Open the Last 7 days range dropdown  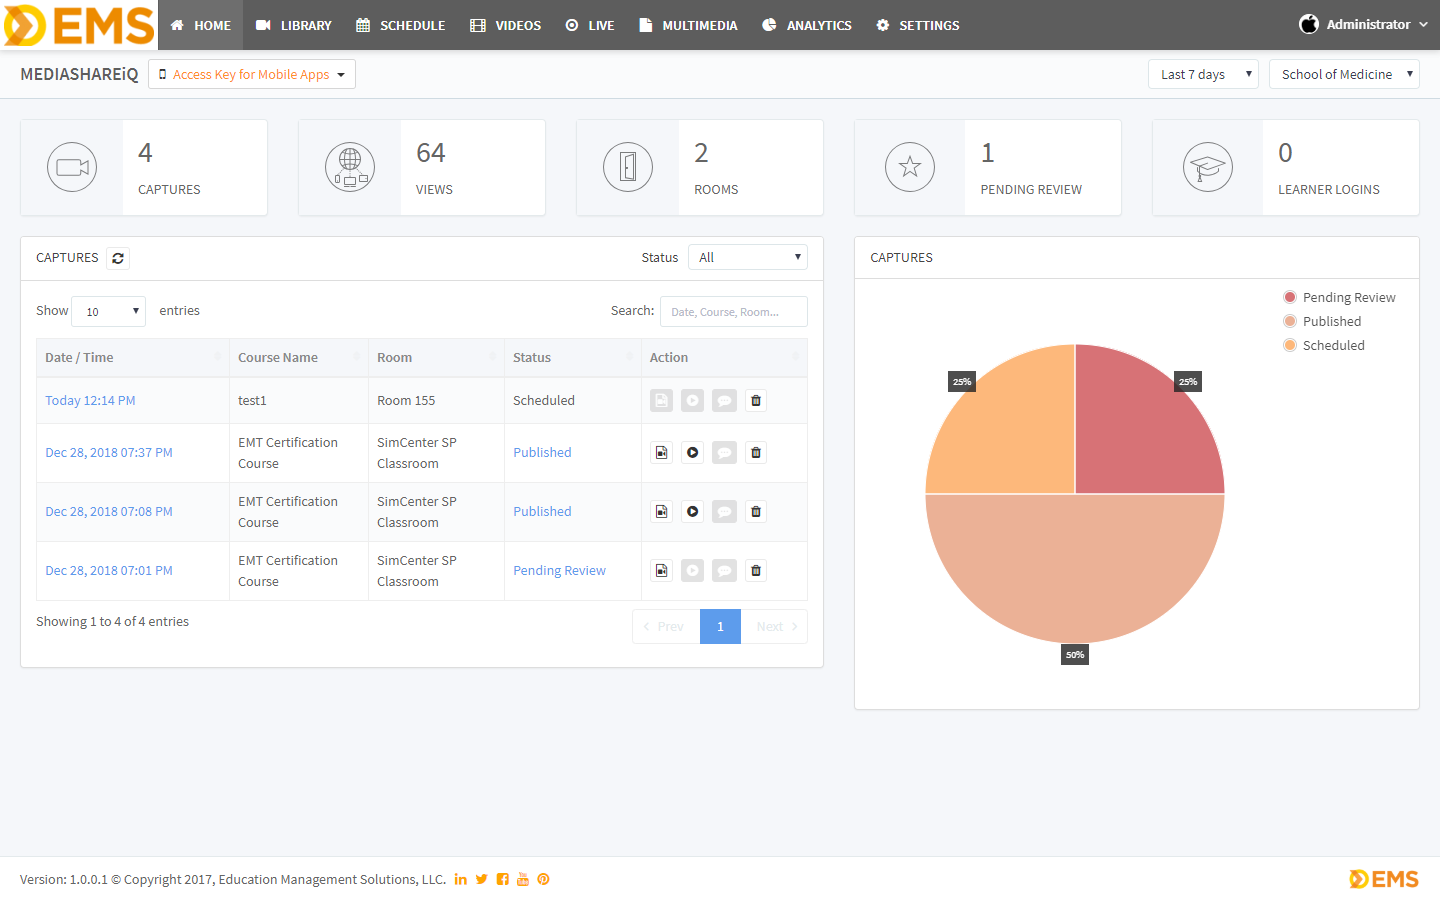click(1203, 75)
